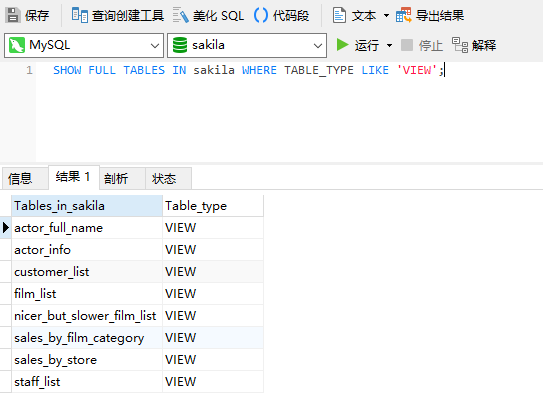The width and height of the screenshot is (543, 398).
Task: Open the Query Builder tool icon
Action: click(x=79, y=15)
